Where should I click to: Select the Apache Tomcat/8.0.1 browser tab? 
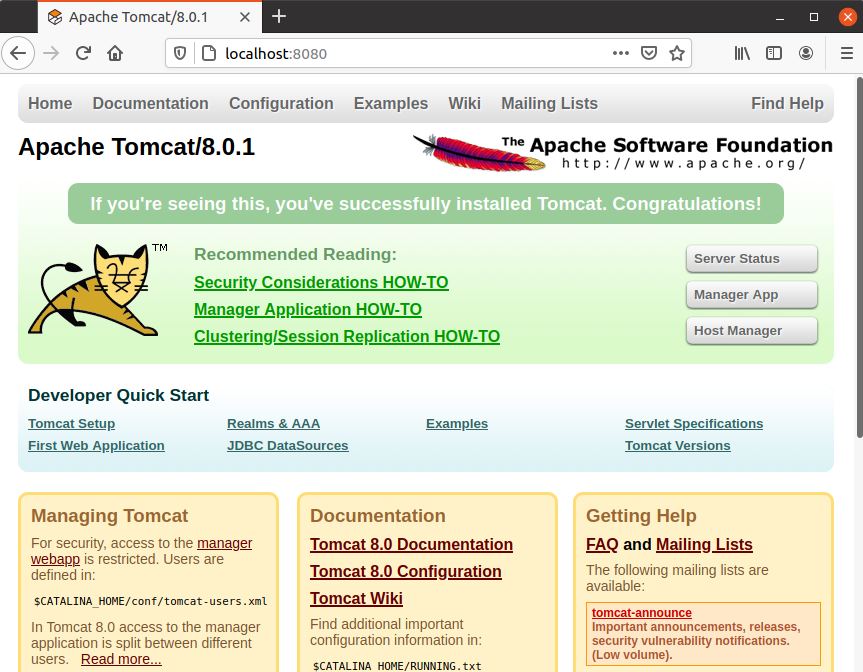(150, 17)
